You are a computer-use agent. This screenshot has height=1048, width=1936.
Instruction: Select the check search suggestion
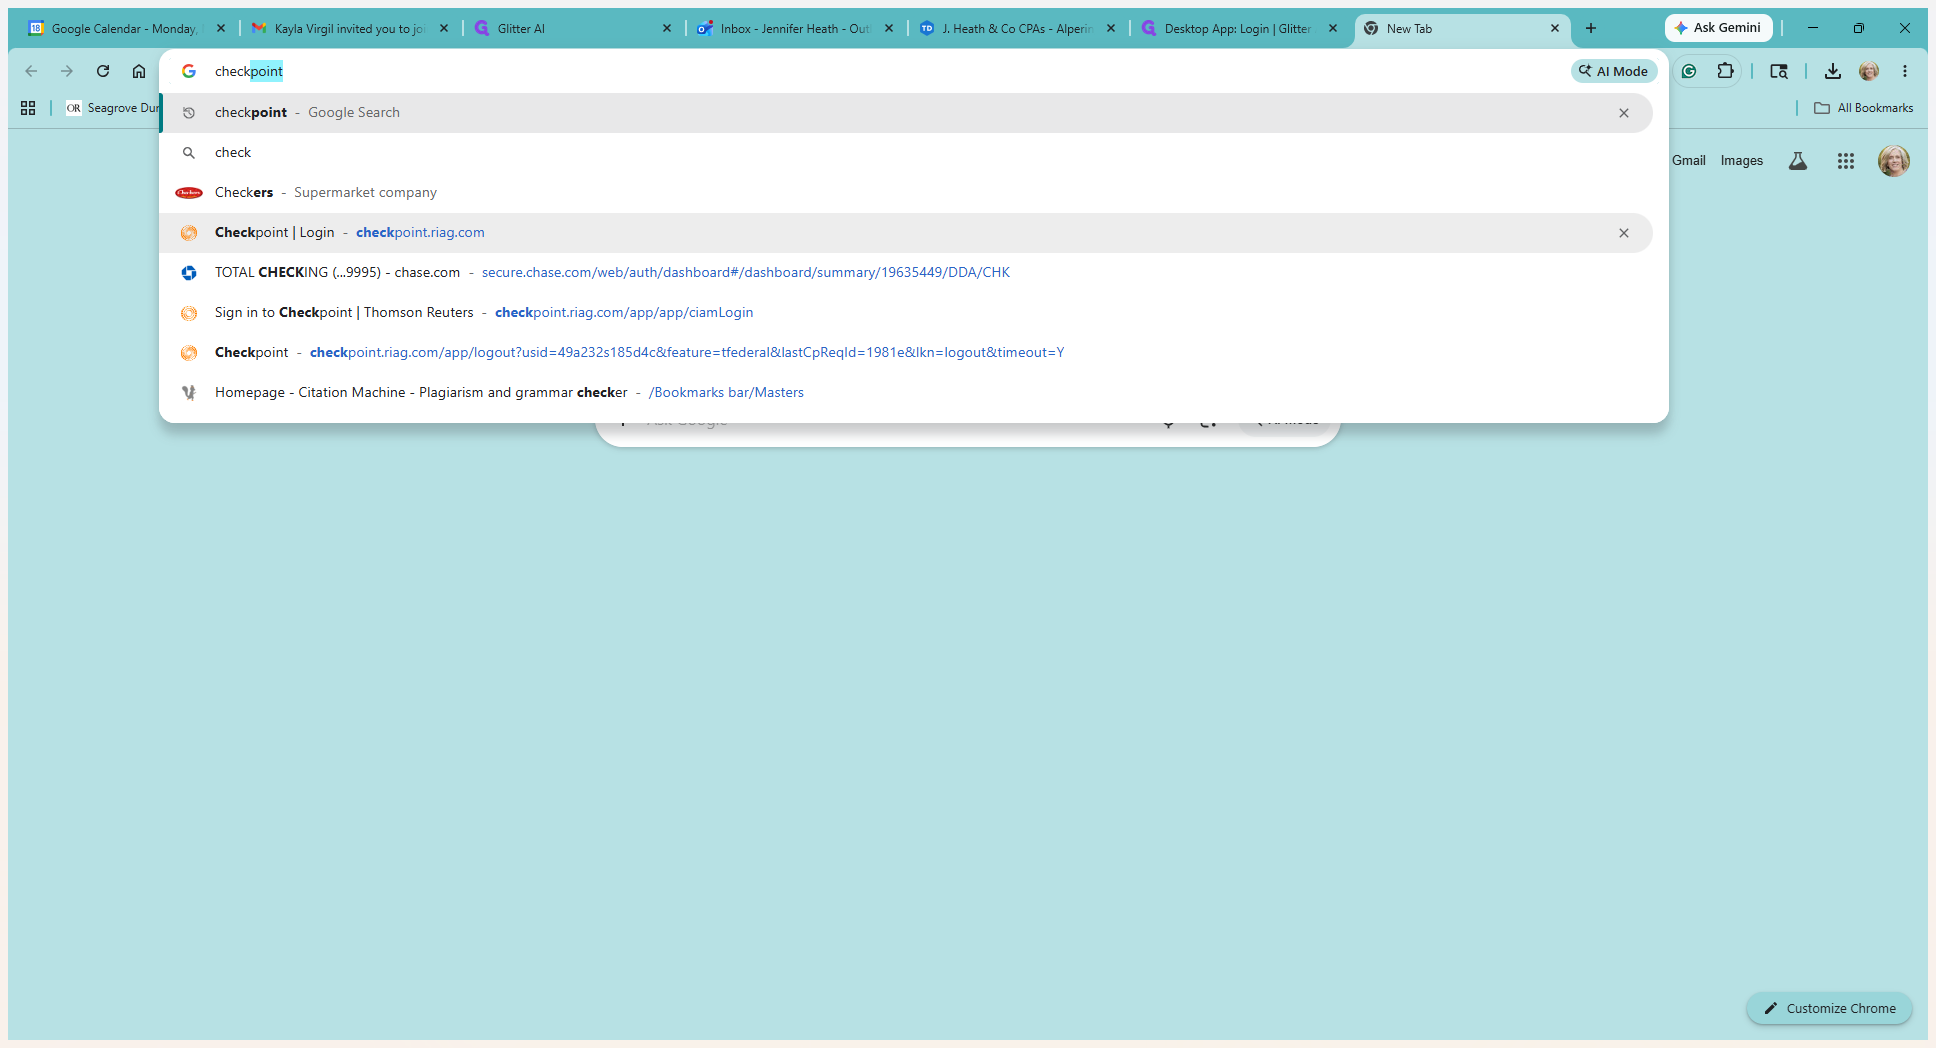tap(906, 153)
